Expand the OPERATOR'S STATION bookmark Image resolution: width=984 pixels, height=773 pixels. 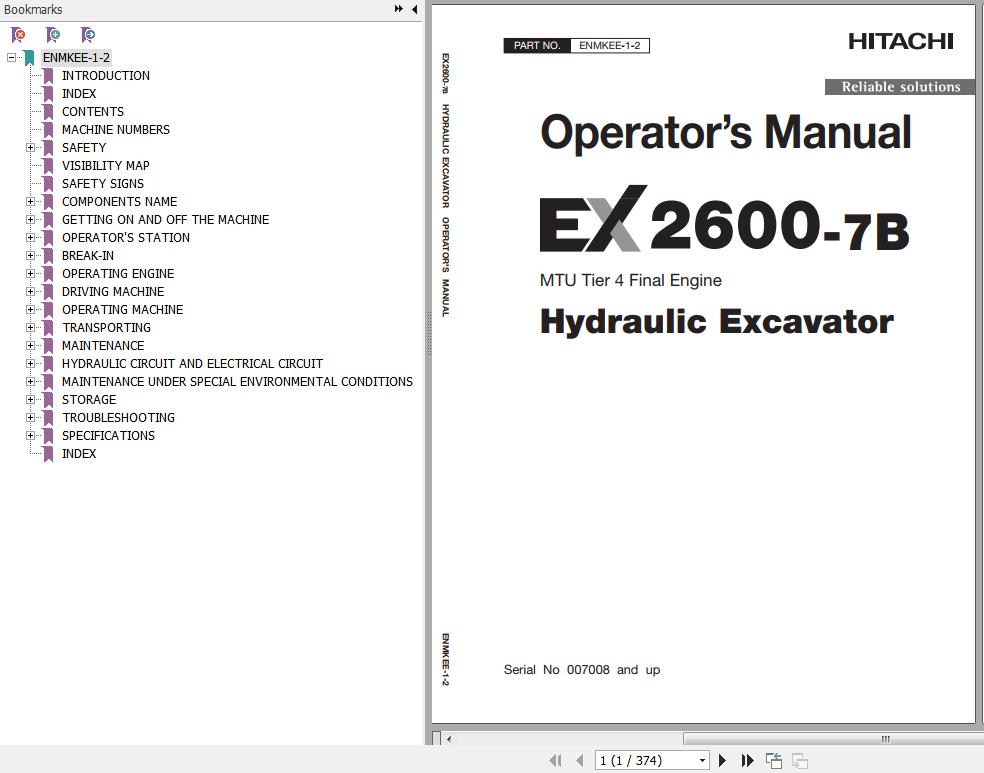click(30, 238)
